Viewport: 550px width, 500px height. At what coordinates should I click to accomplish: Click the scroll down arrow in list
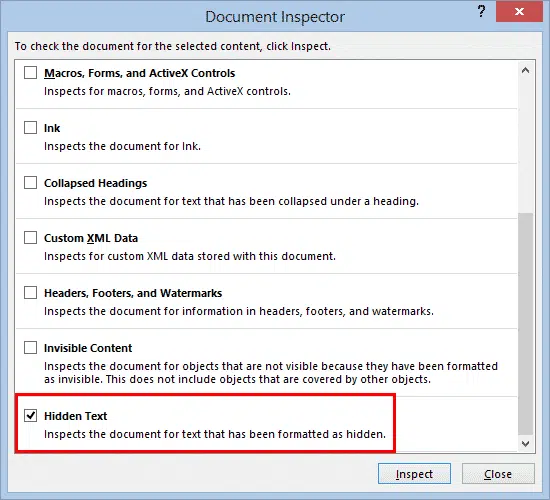[x=525, y=444]
